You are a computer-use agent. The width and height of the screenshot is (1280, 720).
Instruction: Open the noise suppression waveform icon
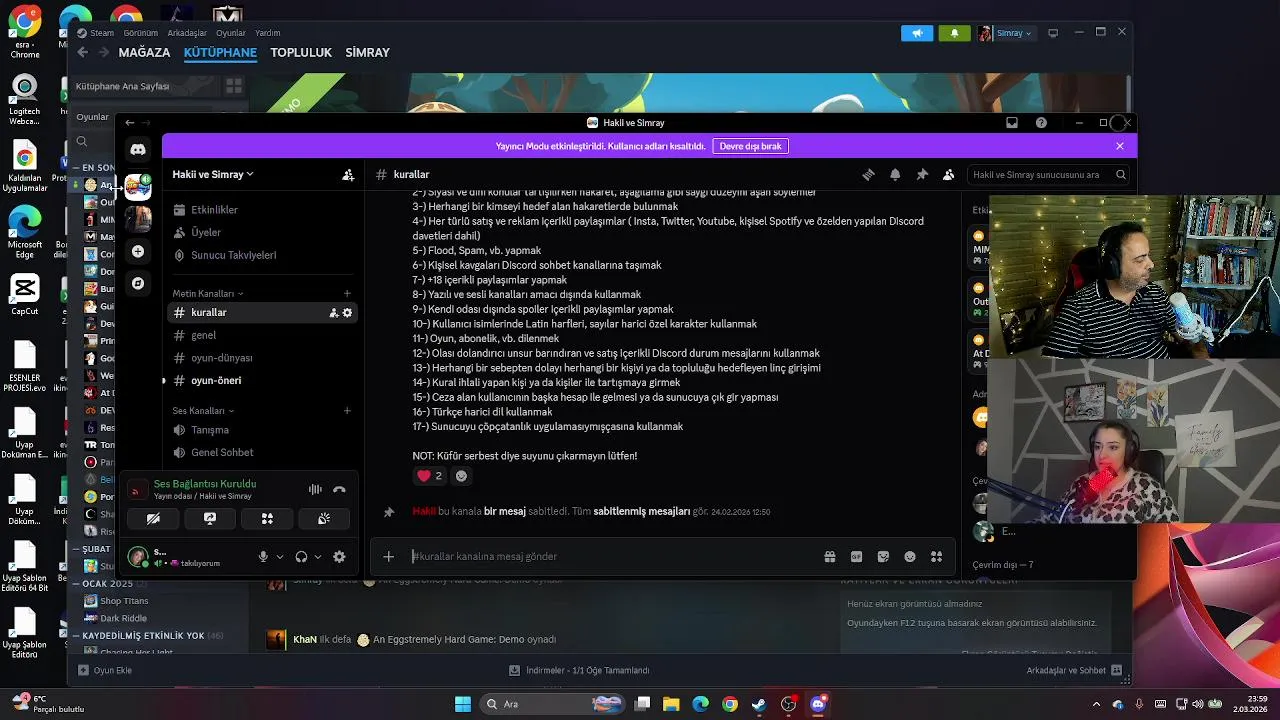[315, 489]
